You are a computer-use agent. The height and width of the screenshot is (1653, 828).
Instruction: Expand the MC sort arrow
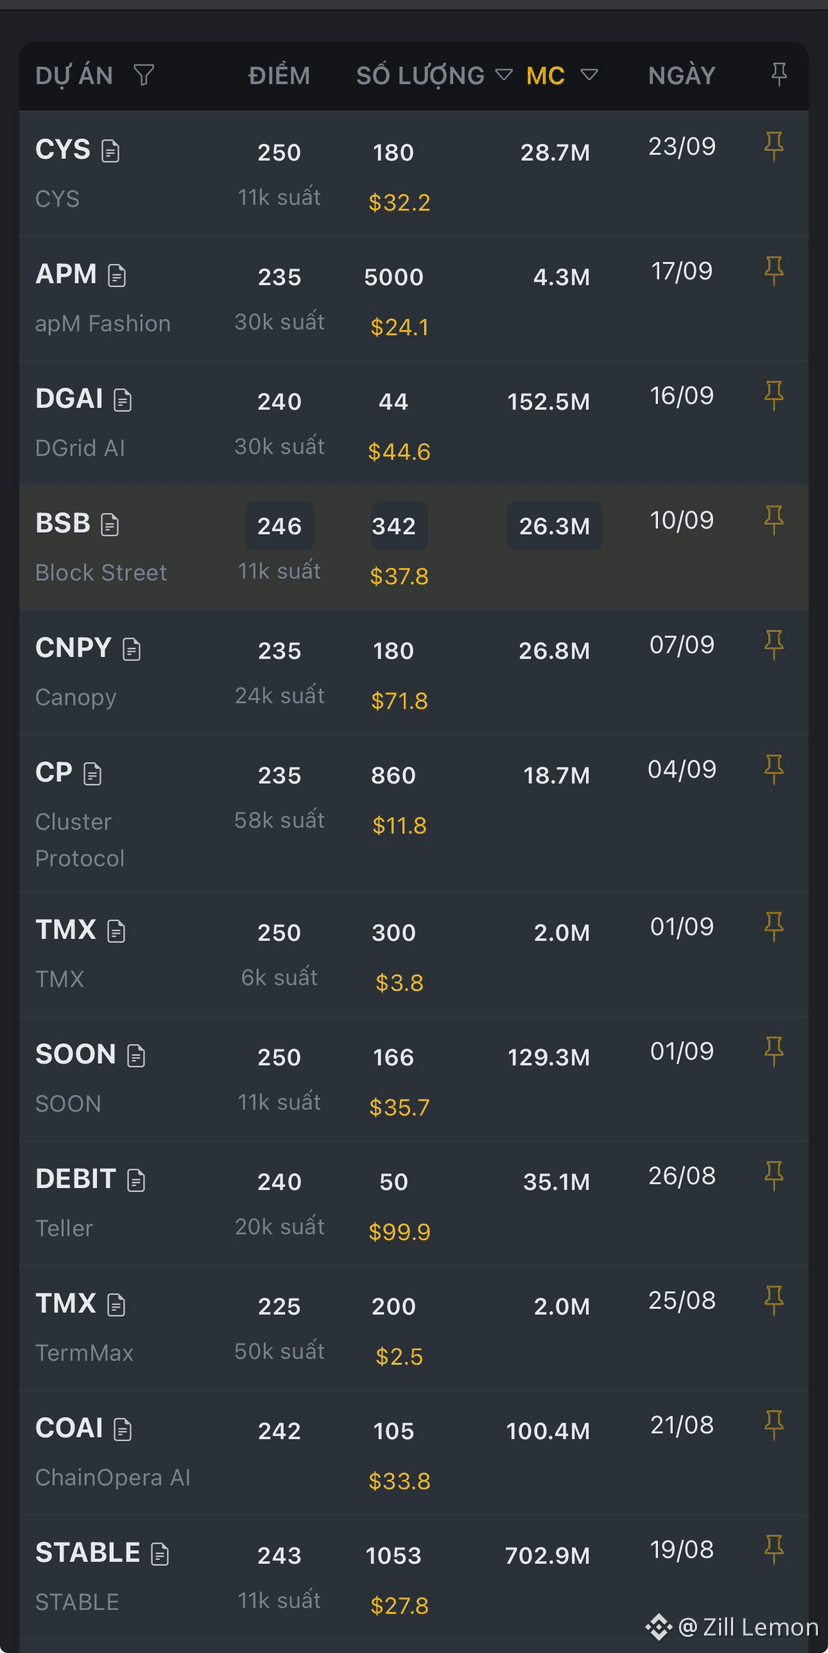pyautogui.click(x=589, y=75)
